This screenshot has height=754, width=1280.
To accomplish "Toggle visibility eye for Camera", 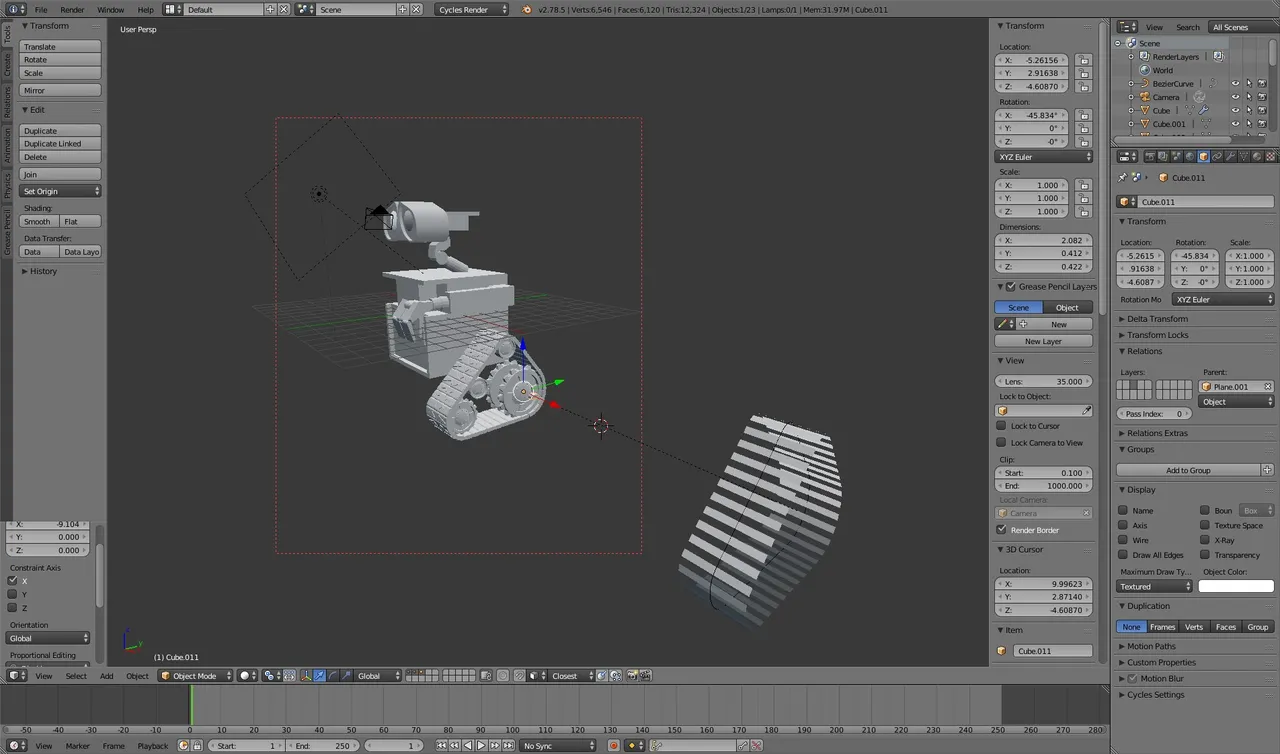I will tap(1235, 97).
